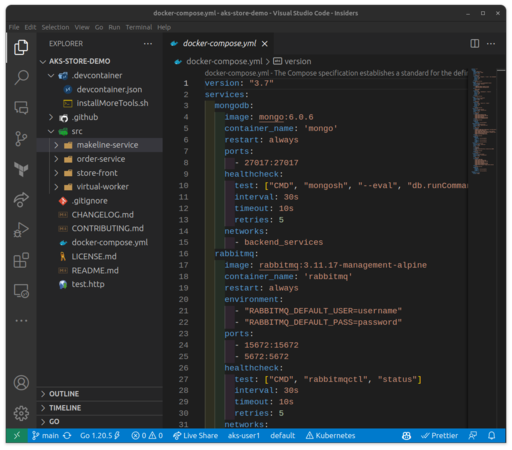Show additional views ellipsis in activity bar
512x450 pixels.
tap(21, 321)
